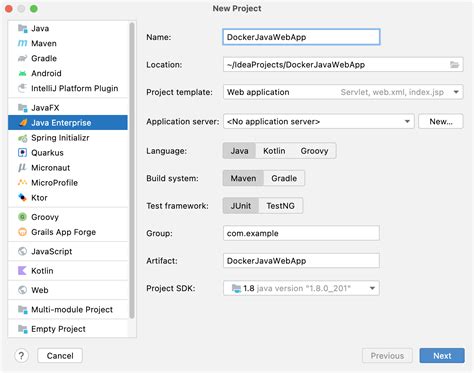The width and height of the screenshot is (474, 373).
Task: Click the JavaScript globe icon
Action: [x=23, y=251]
